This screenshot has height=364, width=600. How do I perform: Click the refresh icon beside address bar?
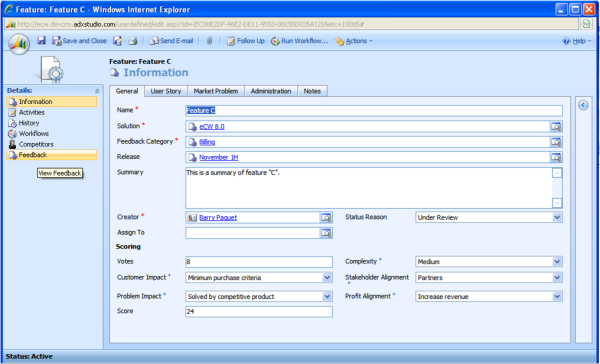[x=587, y=24]
